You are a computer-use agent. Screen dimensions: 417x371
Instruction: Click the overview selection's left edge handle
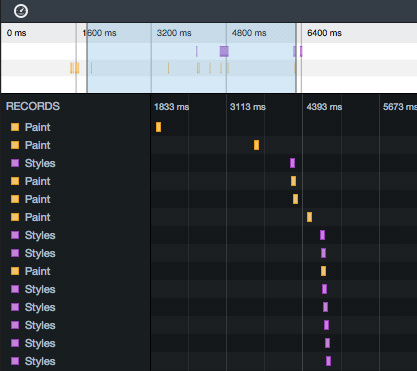[x=87, y=58]
